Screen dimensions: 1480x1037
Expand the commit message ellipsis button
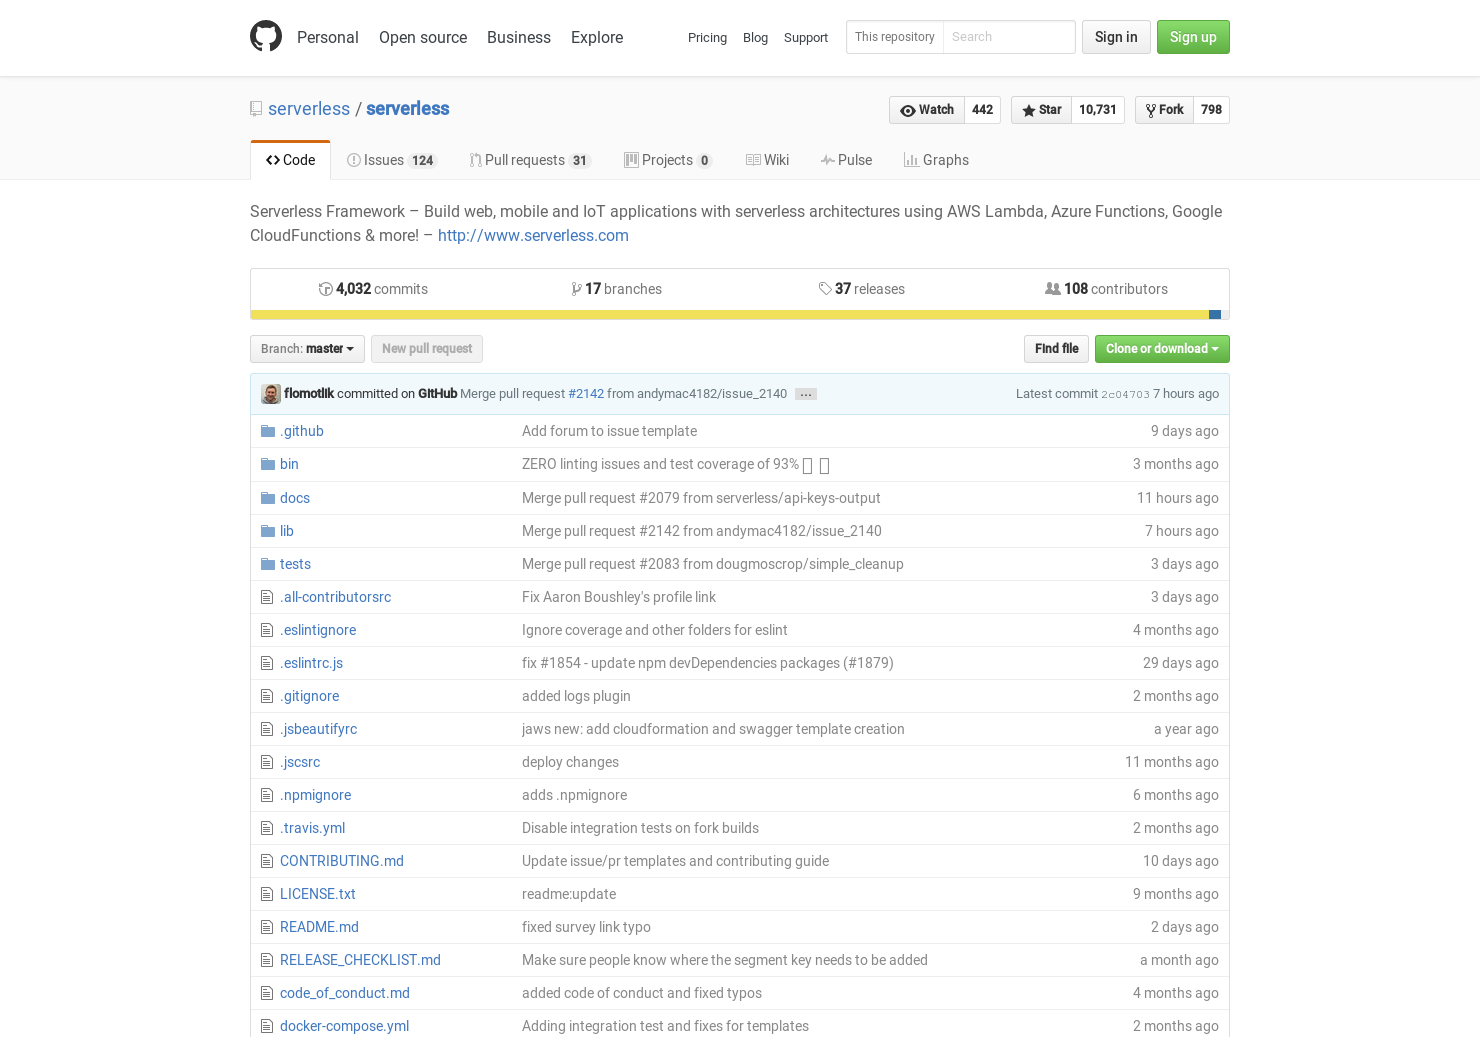pos(806,394)
